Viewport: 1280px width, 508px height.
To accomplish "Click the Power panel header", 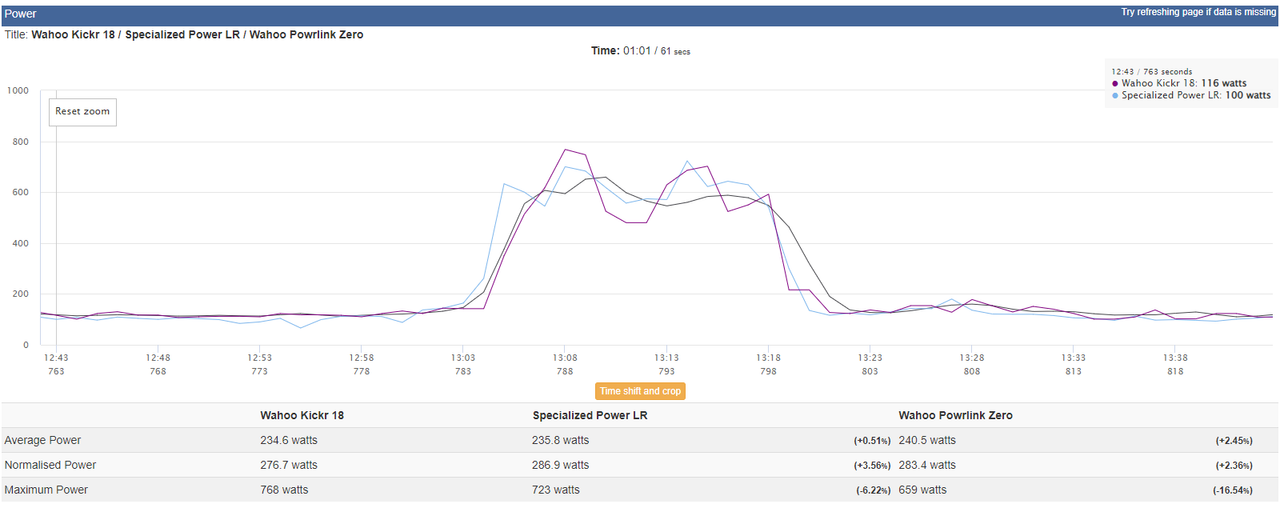I will 640,14.
